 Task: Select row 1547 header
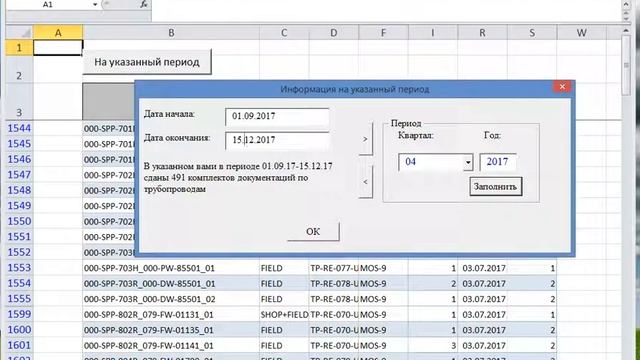click(19, 175)
